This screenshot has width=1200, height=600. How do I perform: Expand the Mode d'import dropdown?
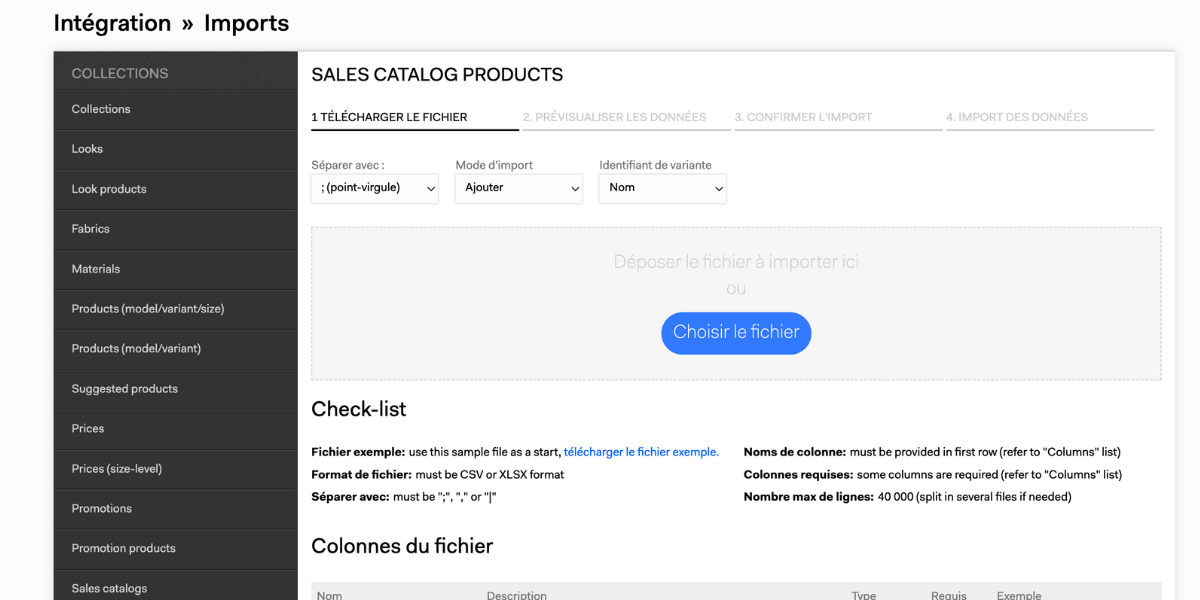(x=519, y=188)
